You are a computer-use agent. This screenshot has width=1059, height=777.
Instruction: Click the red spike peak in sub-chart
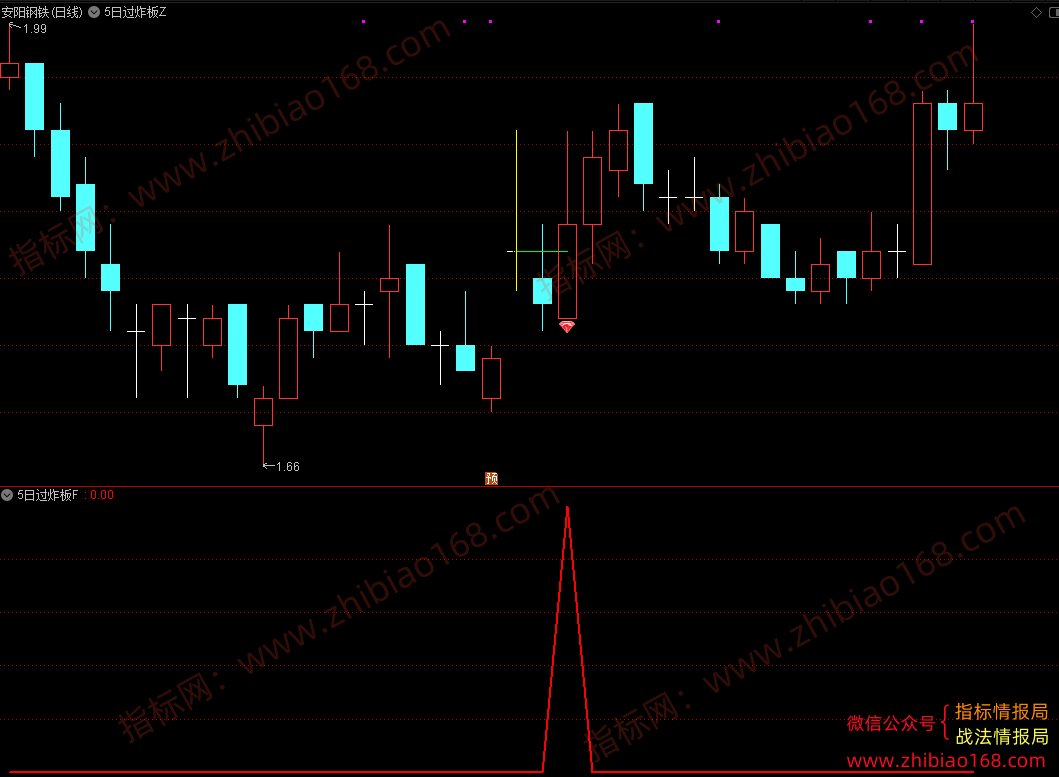[x=567, y=508]
